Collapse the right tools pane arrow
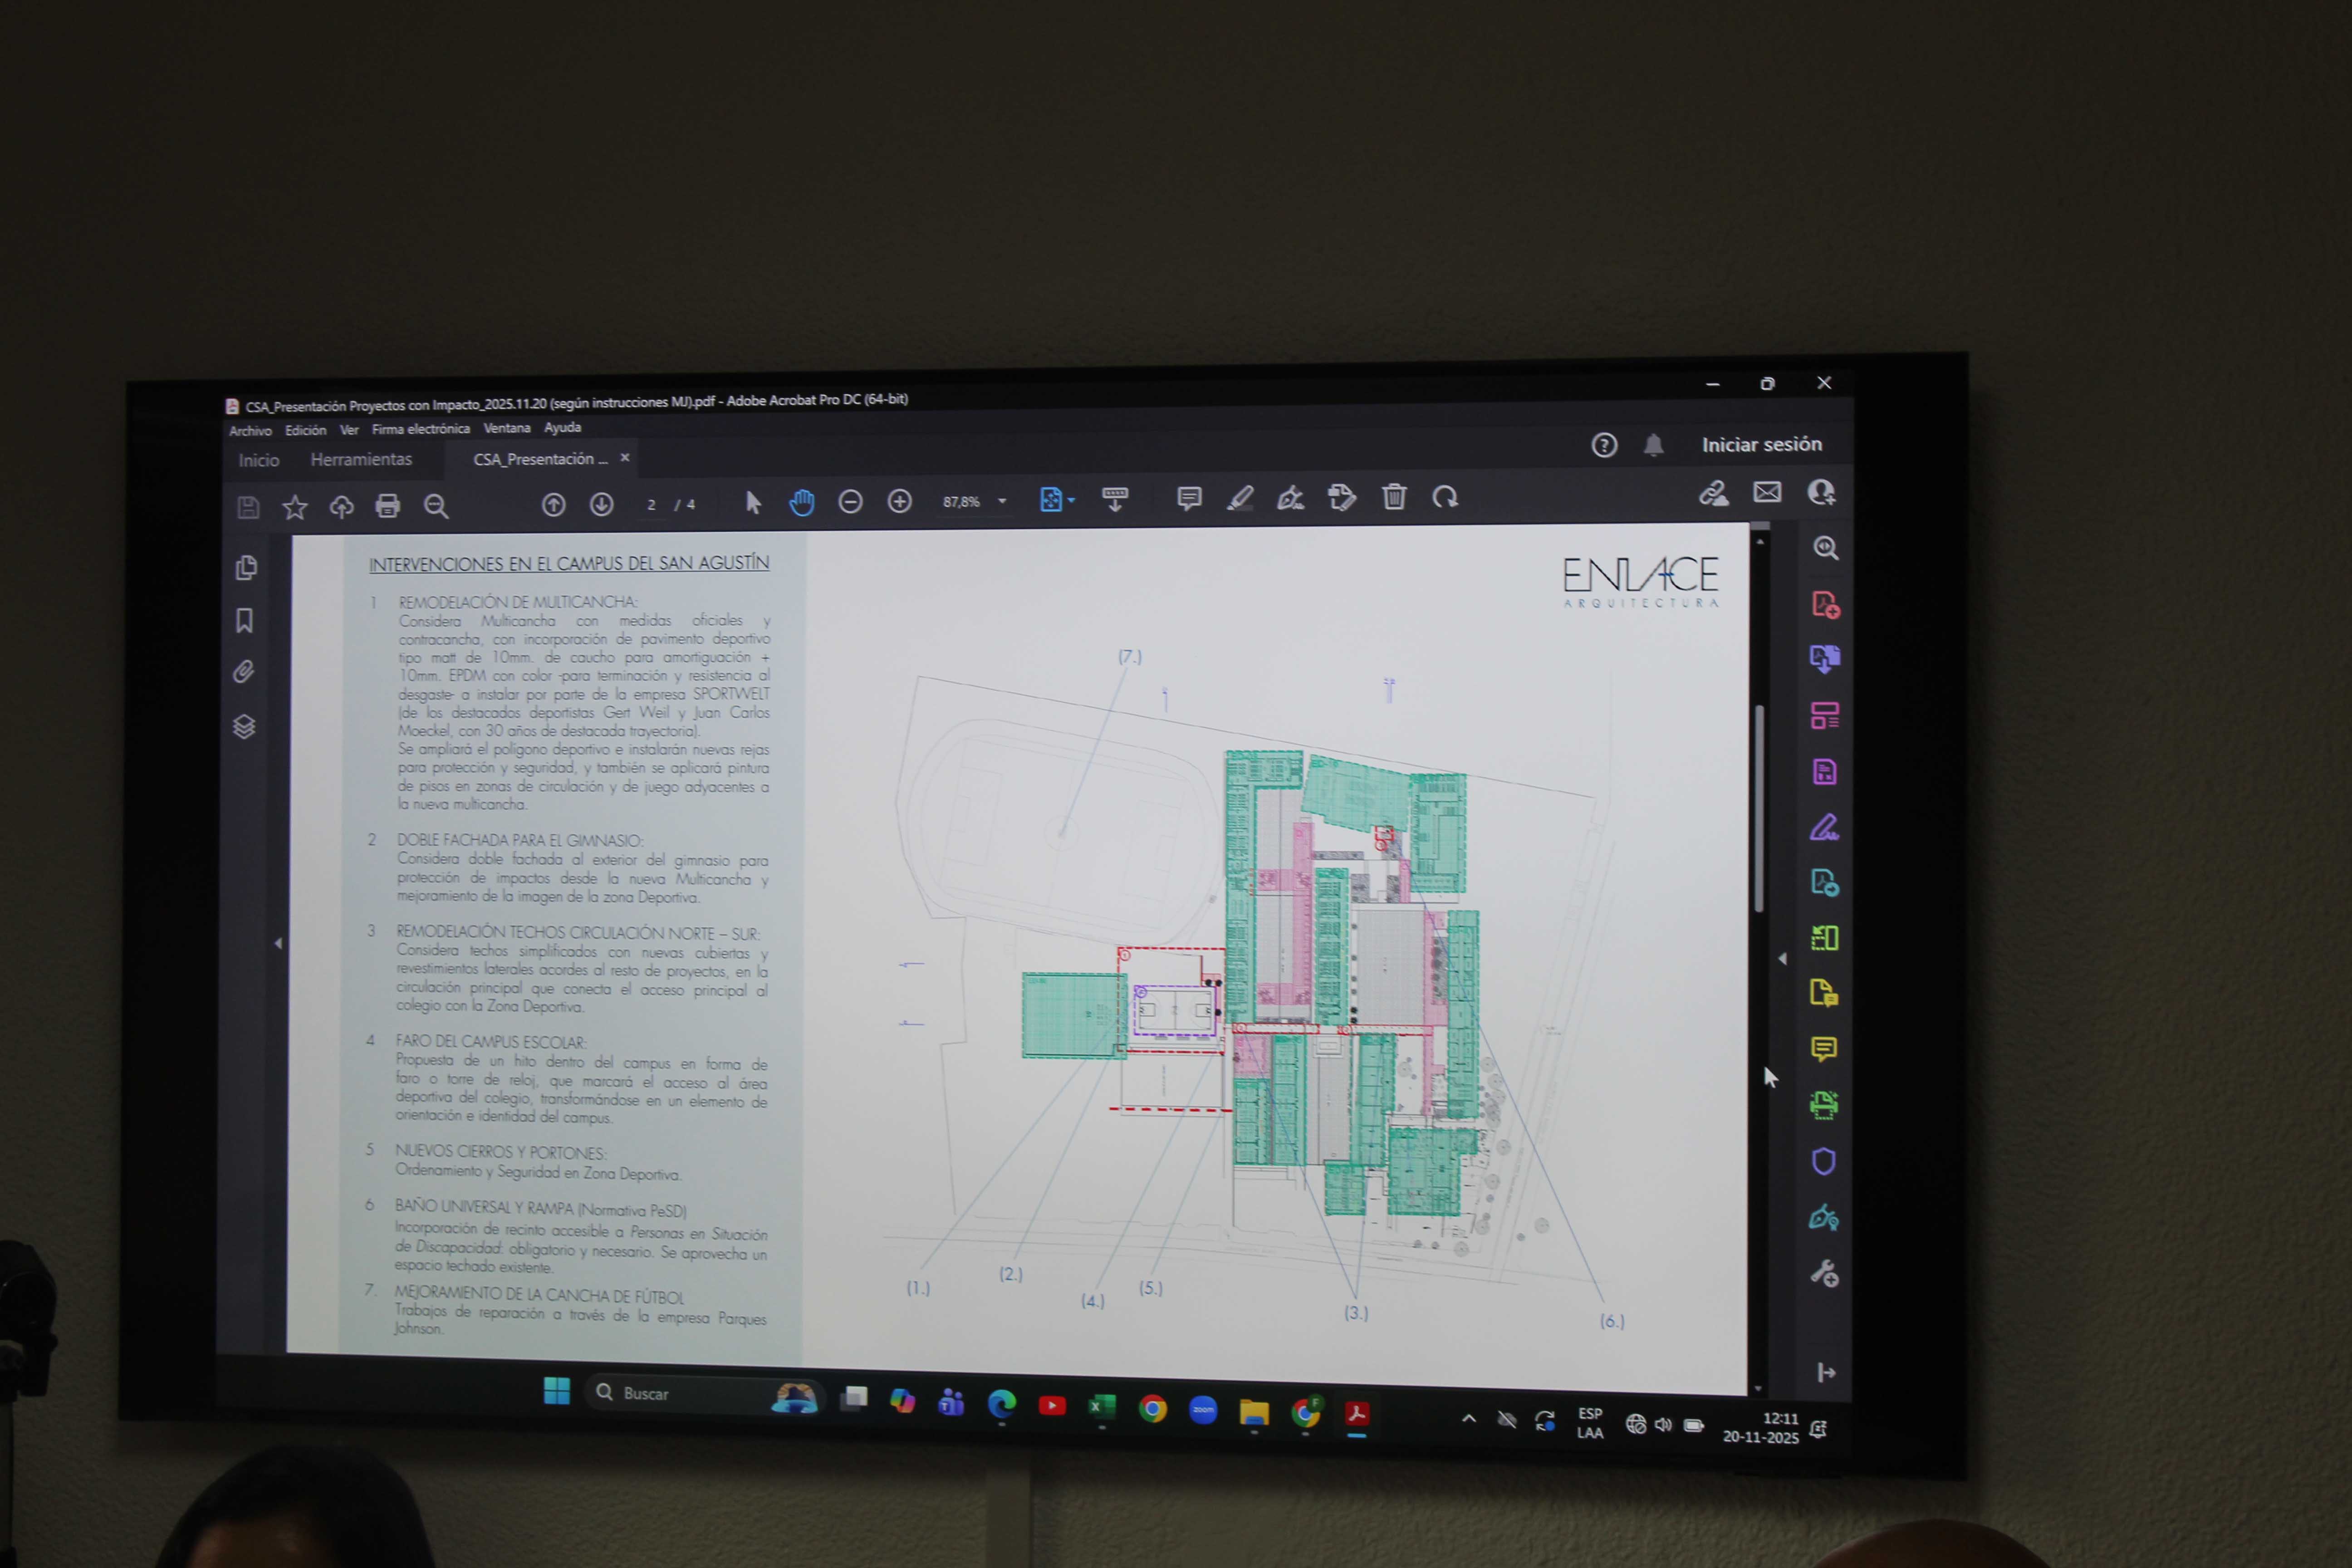The height and width of the screenshot is (1568, 2352). pos(1782,958)
